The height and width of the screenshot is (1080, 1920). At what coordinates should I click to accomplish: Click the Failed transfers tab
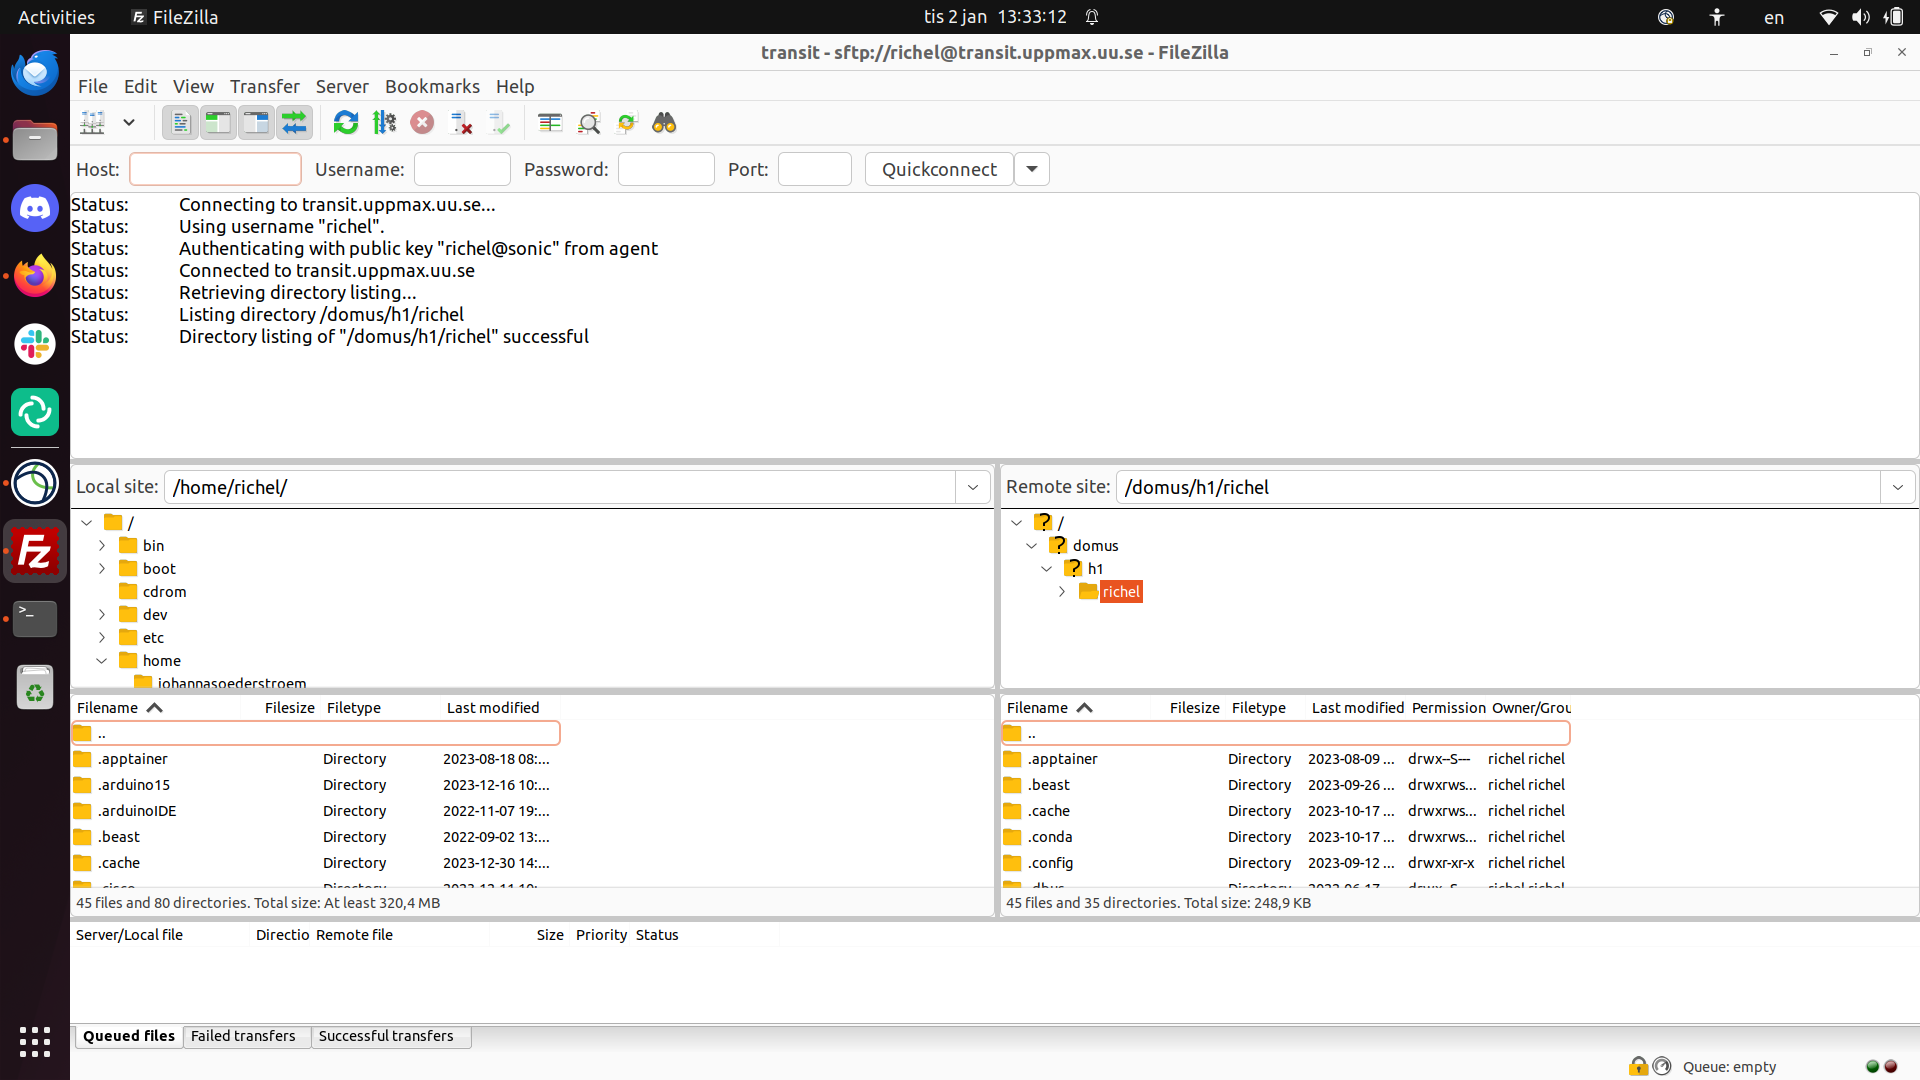[x=241, y=1035]
